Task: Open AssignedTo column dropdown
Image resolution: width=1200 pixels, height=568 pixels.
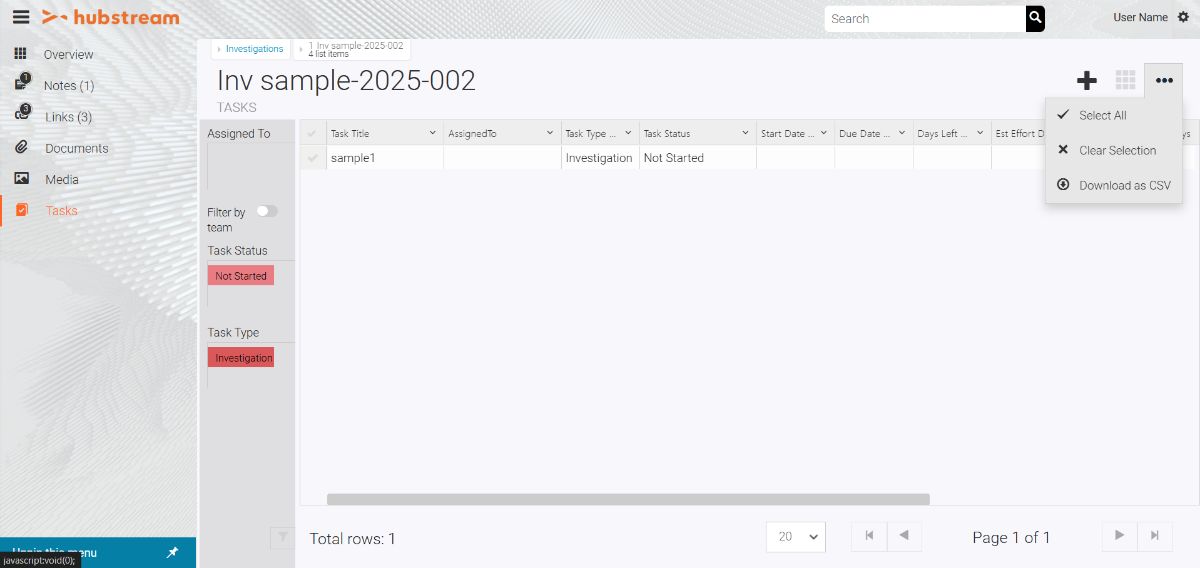Action: [x=550, y=133]
